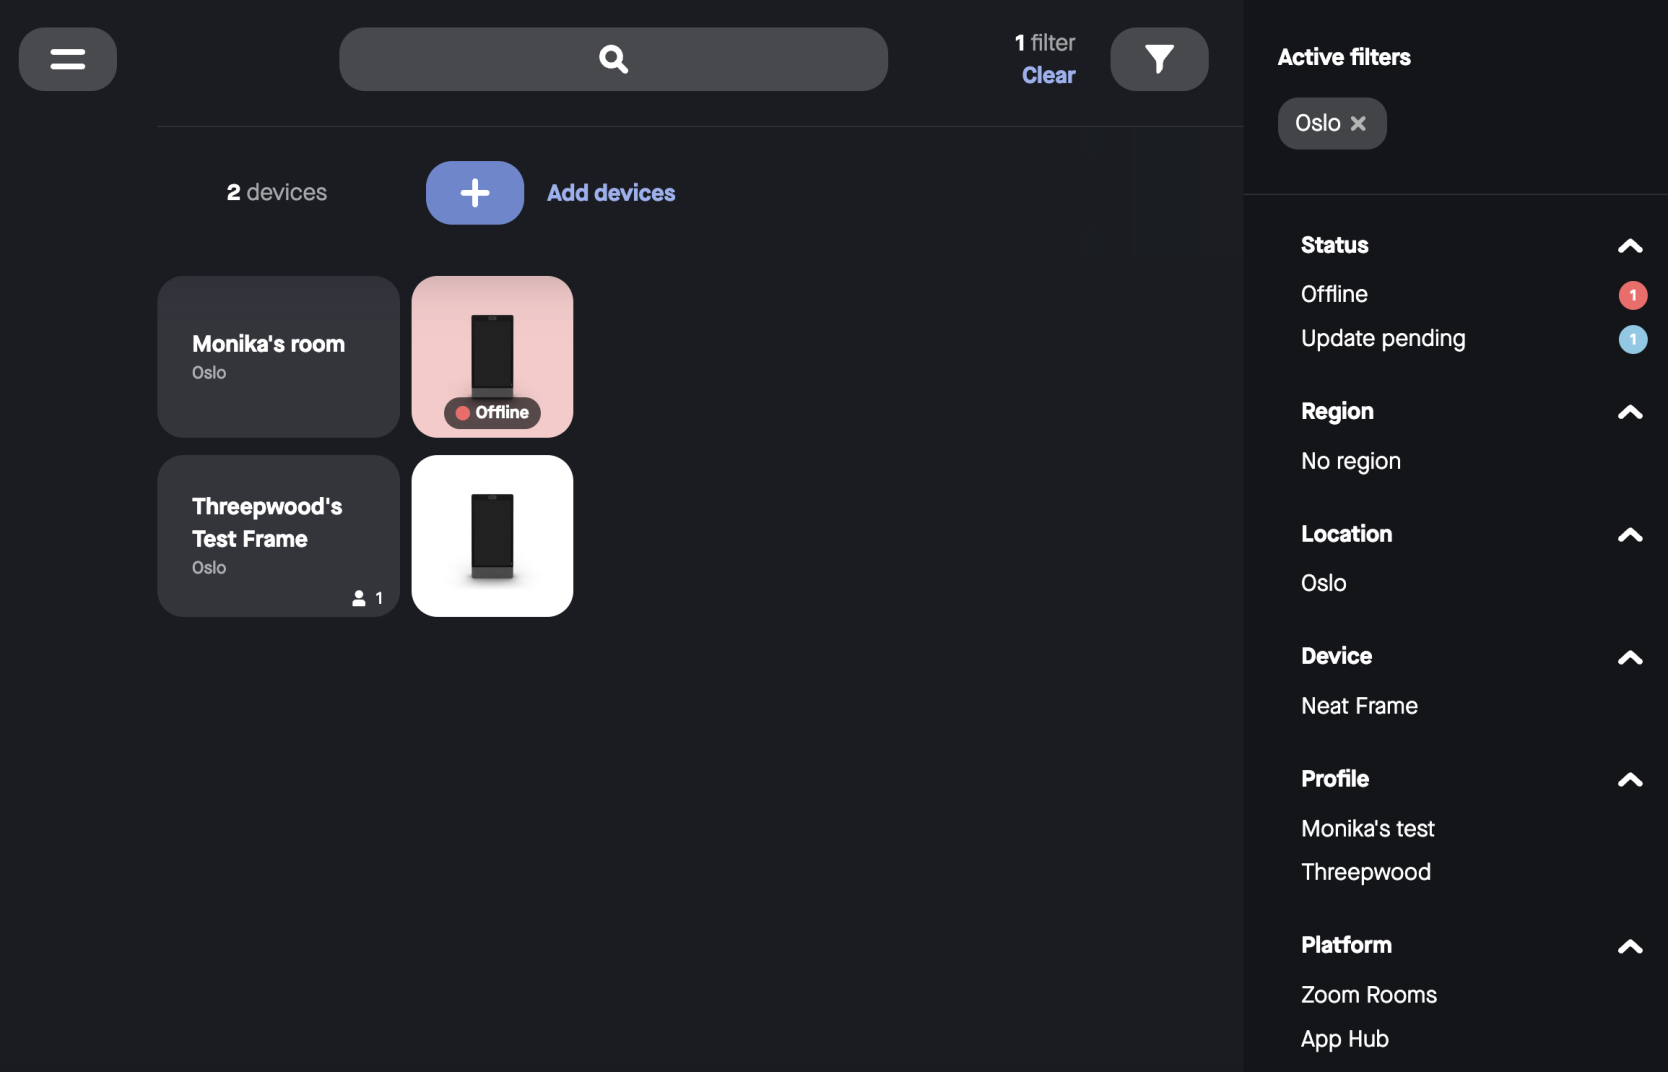Select the Zoom Rooms platform filter
This screenshot has height=1072, width=1668.
tap(1368, 995)
